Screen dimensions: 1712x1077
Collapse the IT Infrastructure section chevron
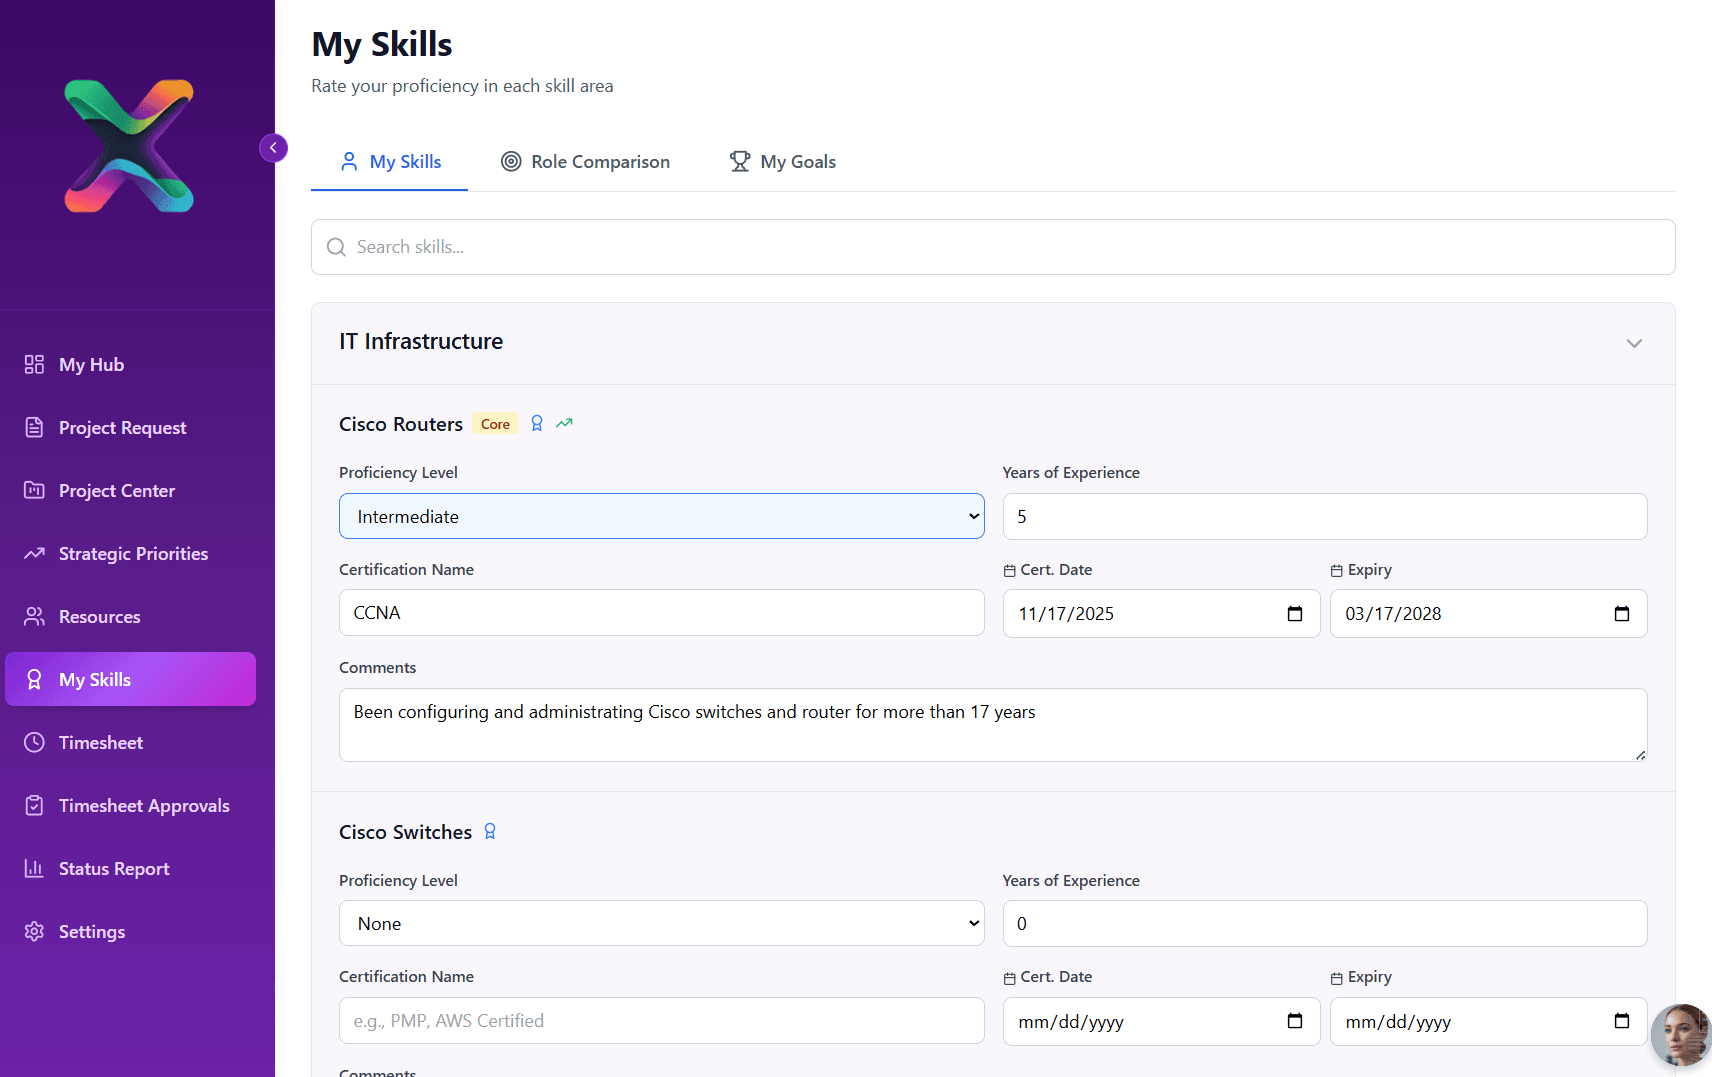(1634, 343)
